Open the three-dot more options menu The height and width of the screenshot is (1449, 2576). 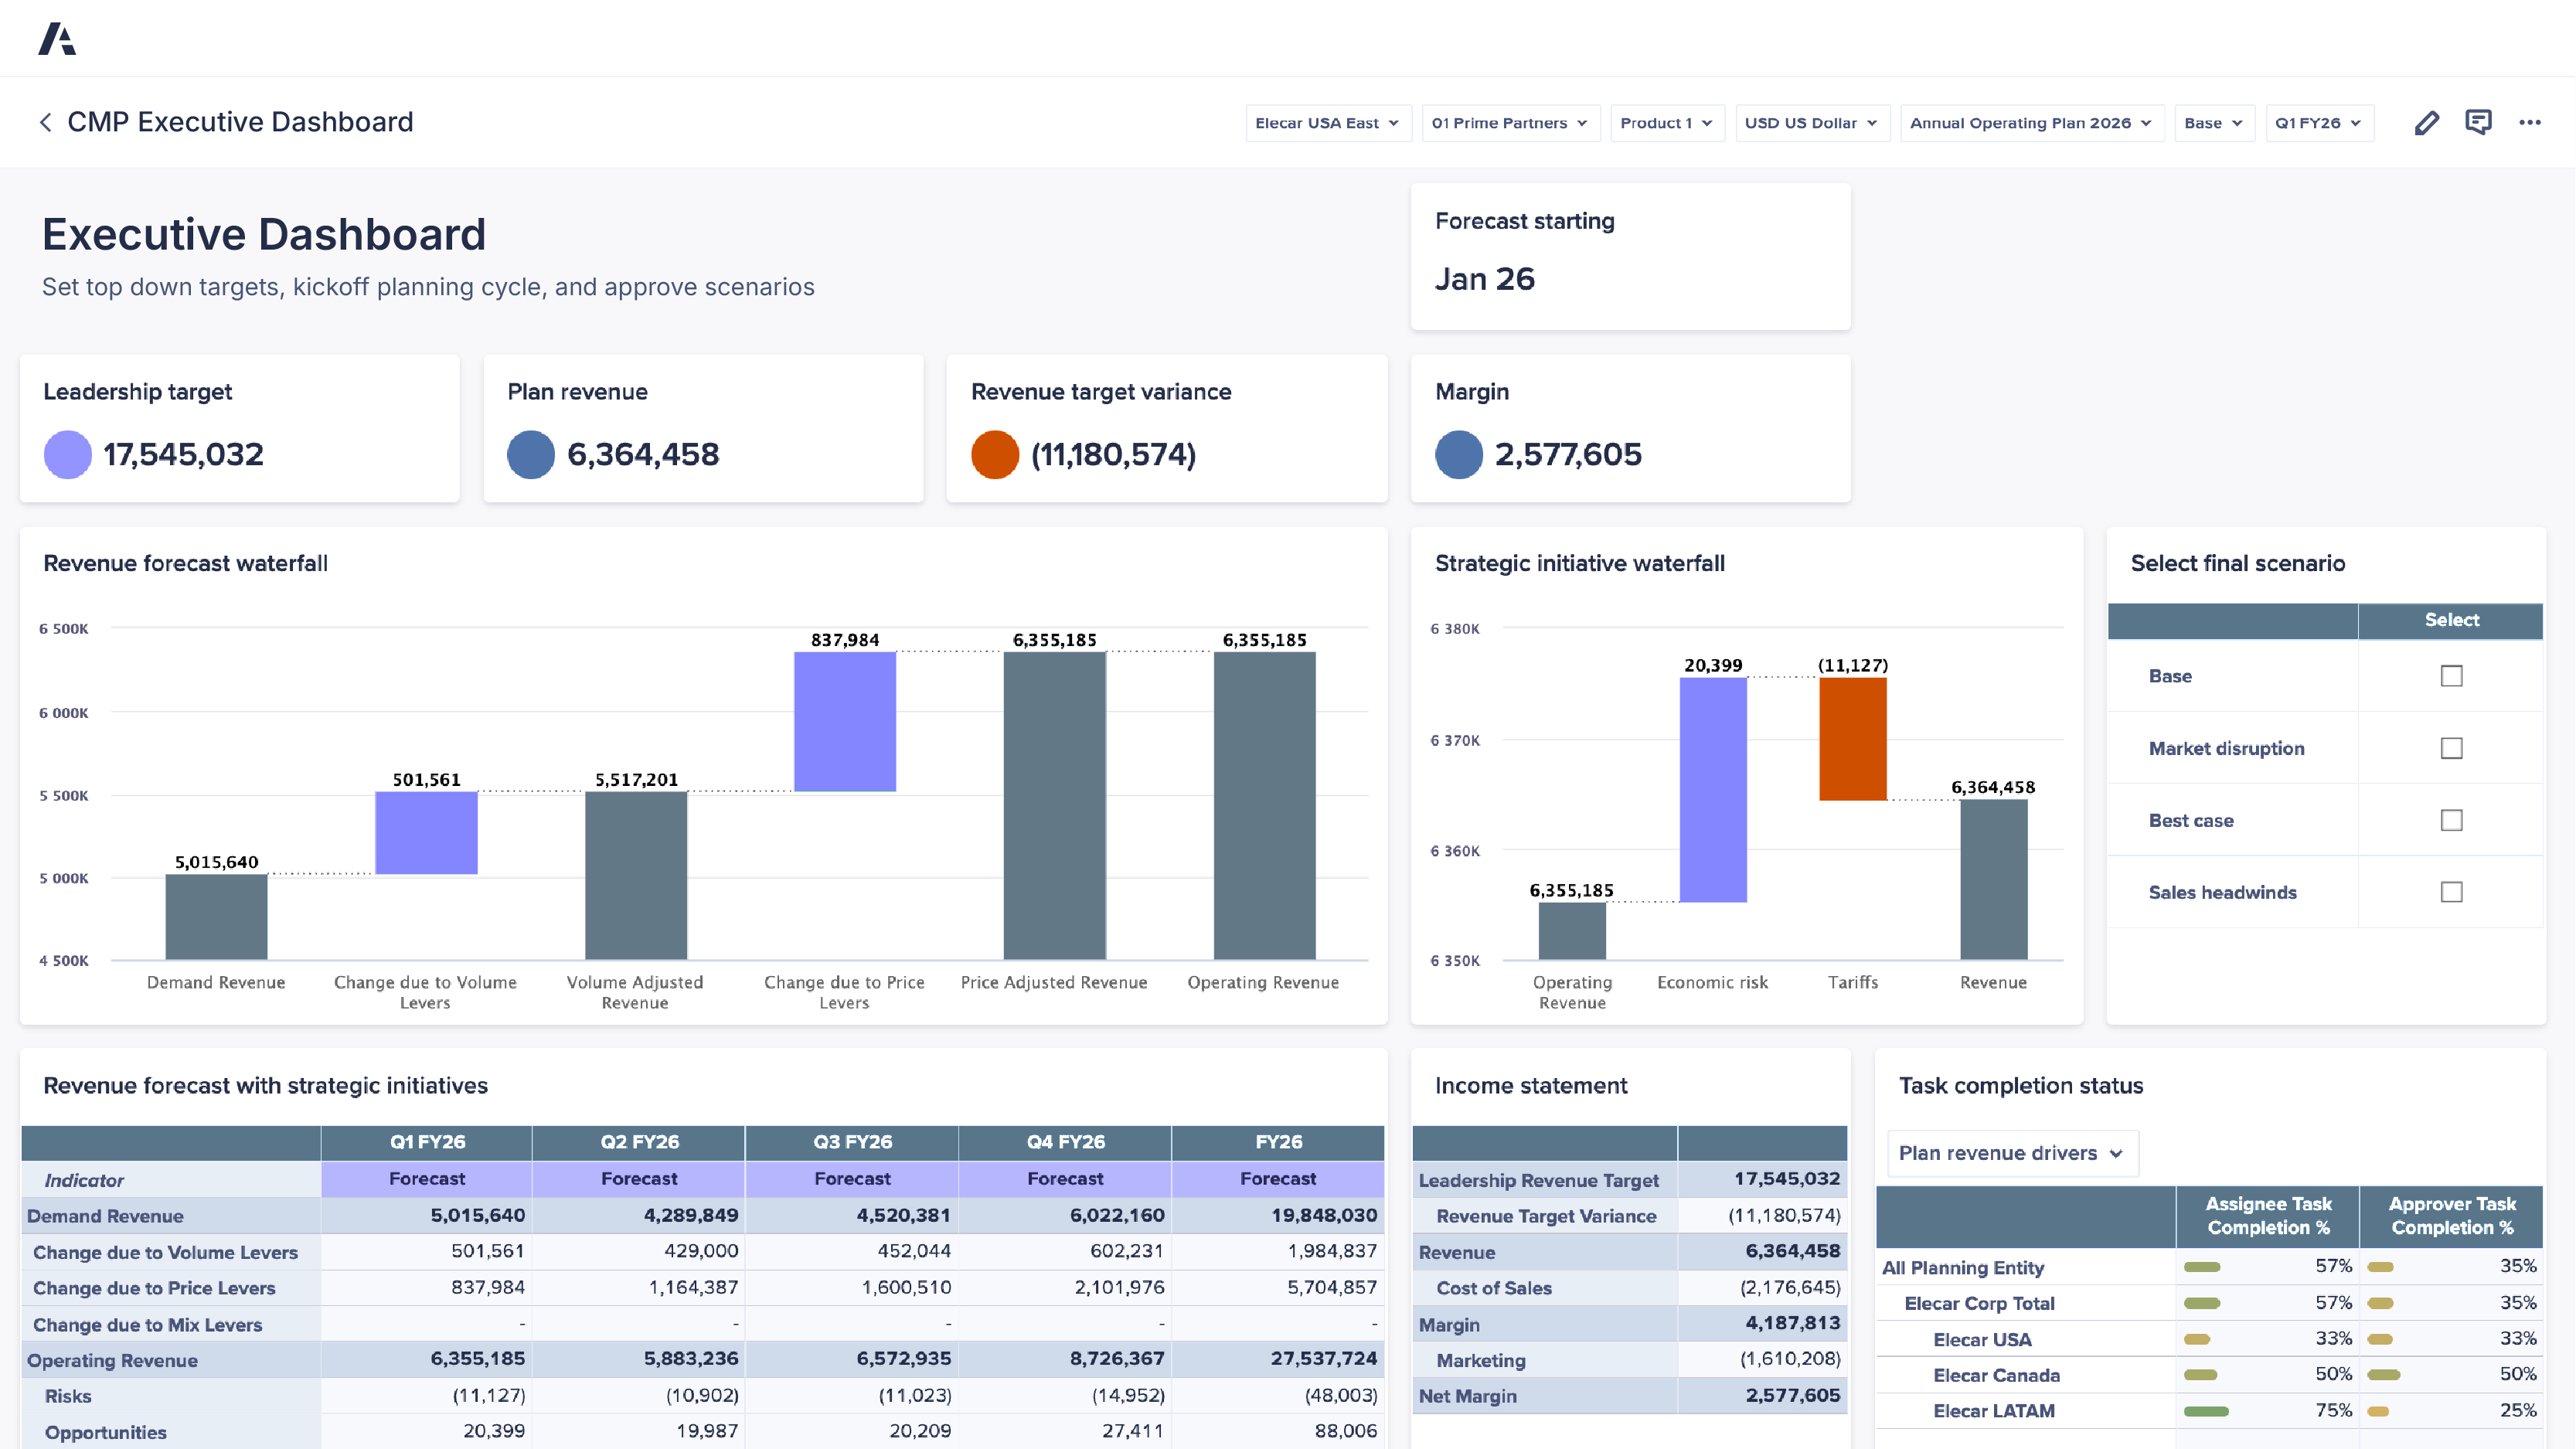click(2531, 122)
